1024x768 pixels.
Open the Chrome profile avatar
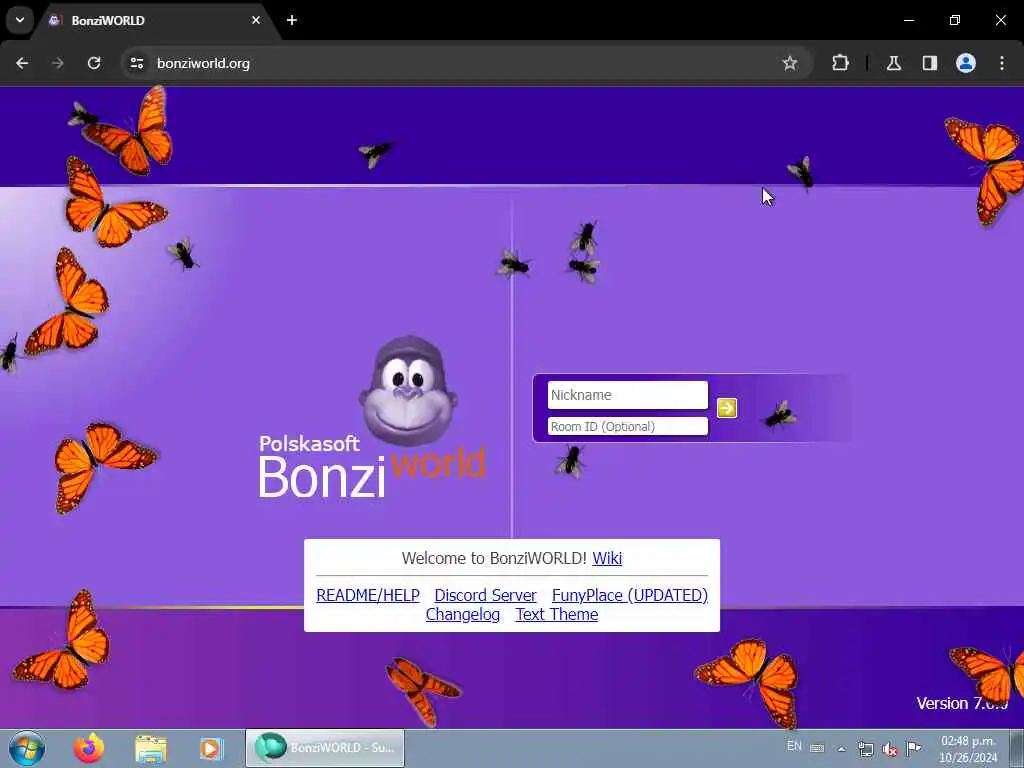[x=966, y=63]
